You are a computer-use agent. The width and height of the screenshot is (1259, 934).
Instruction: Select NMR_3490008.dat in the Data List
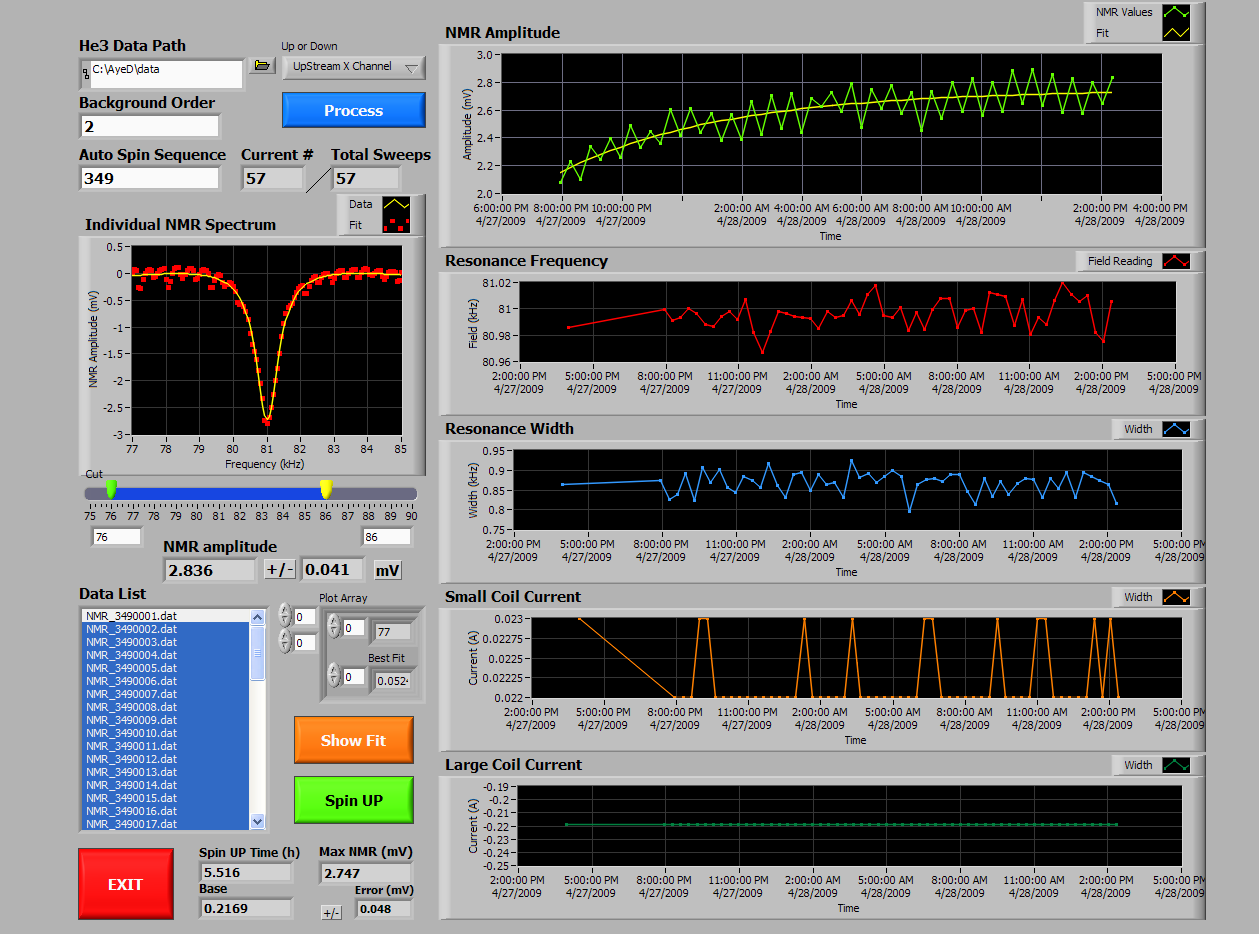(165, 707)
